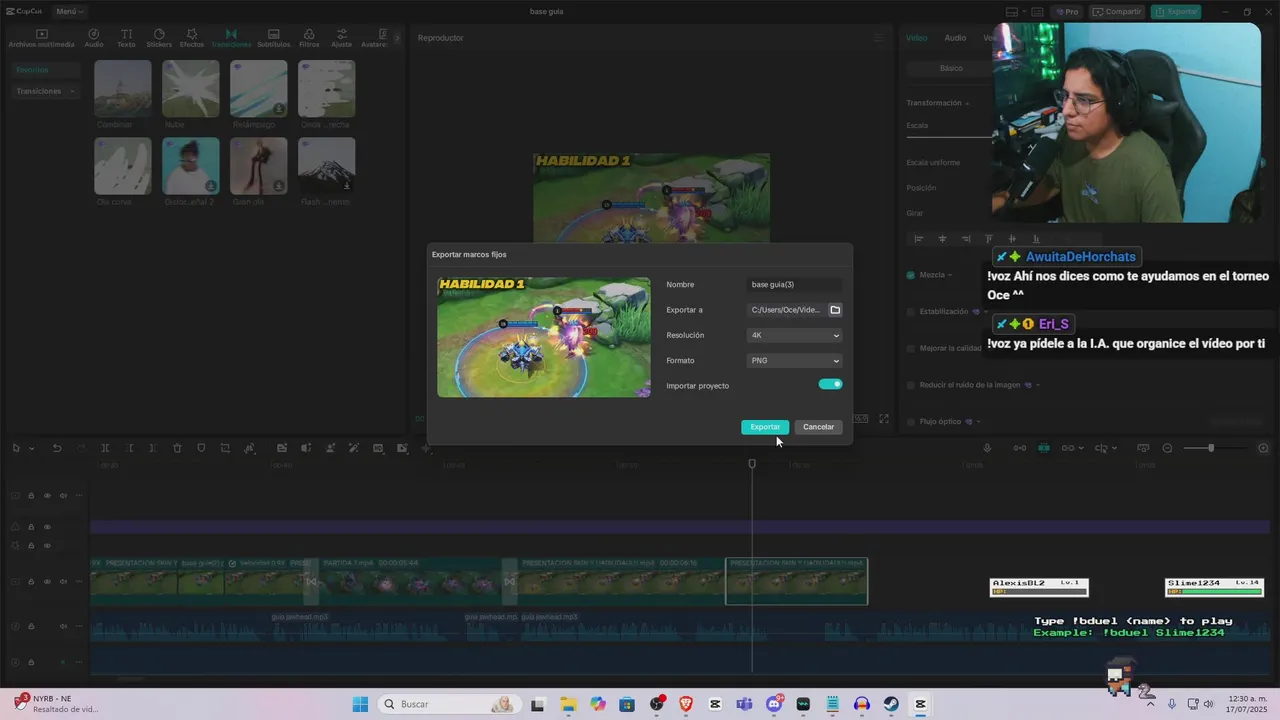Show more tabs with right arrow
This screenshot has width=1280, height=720.
pyautogui.click(x=396, y=38)
